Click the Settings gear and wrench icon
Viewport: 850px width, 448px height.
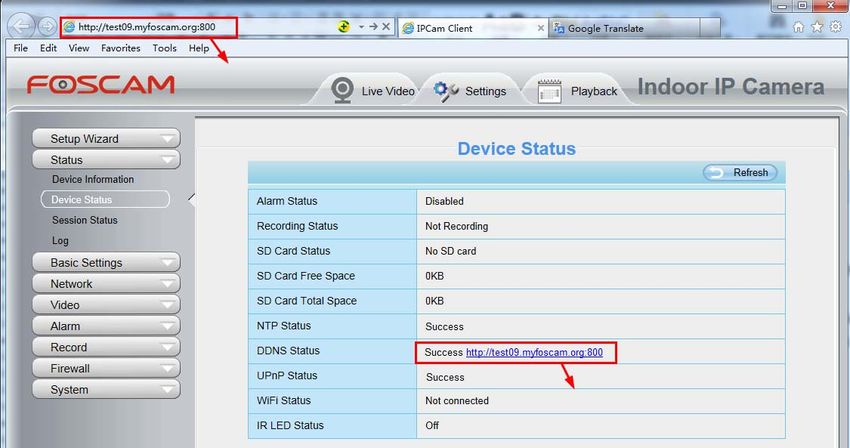pos(446,91)
